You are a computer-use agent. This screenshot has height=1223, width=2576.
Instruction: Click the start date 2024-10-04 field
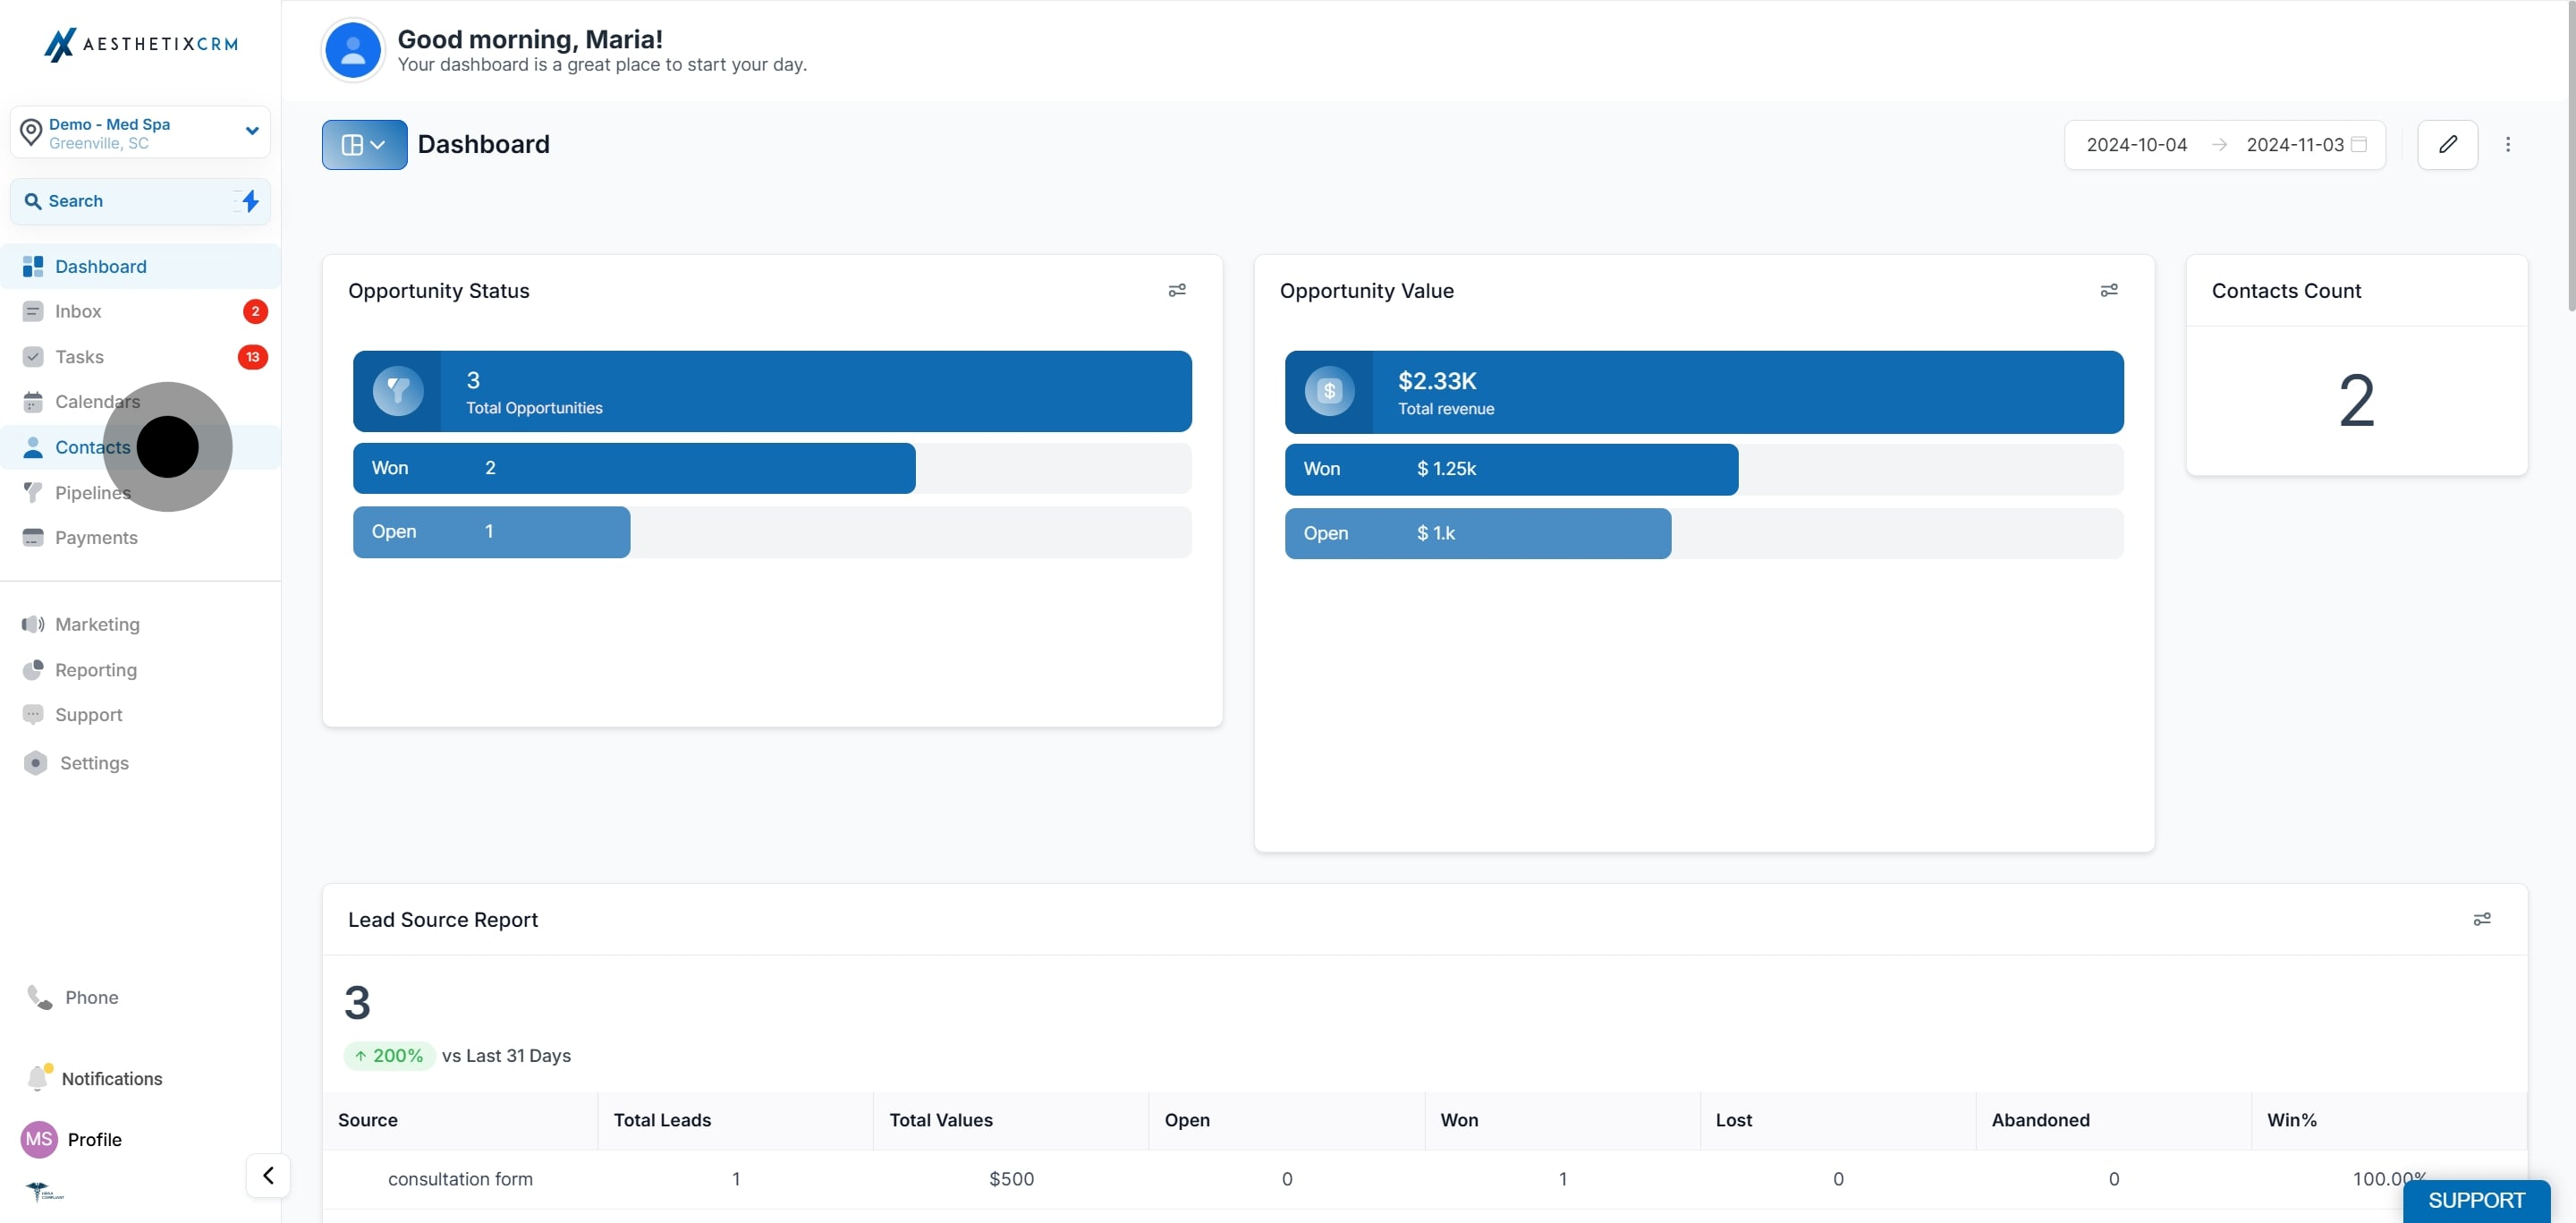pos(2136,145)
